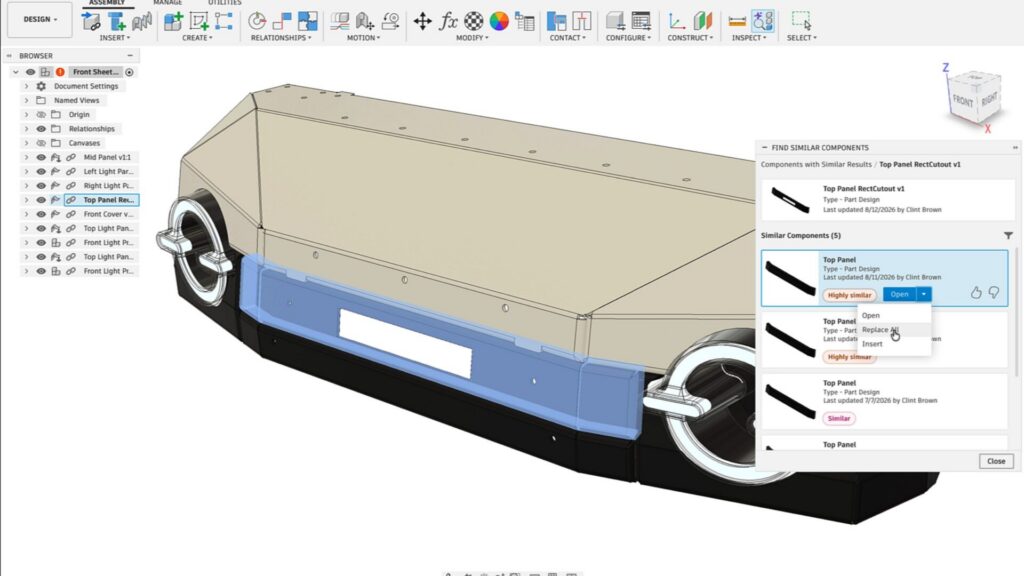Show the hidden Origin folder
Viewport: 1024px width, 576px height.
click(41, 114)
